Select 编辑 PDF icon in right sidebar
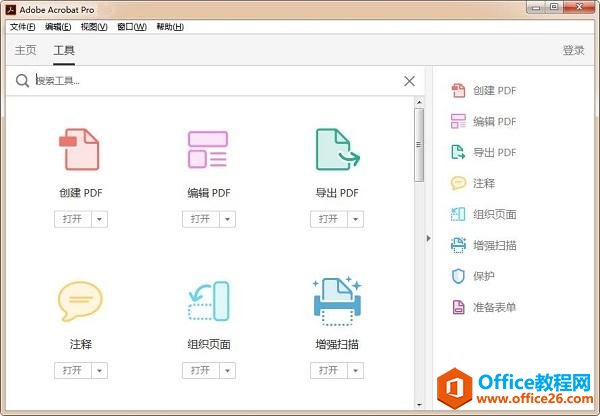The height and width of the screenshot is (416, 600). tap(458, 121)
